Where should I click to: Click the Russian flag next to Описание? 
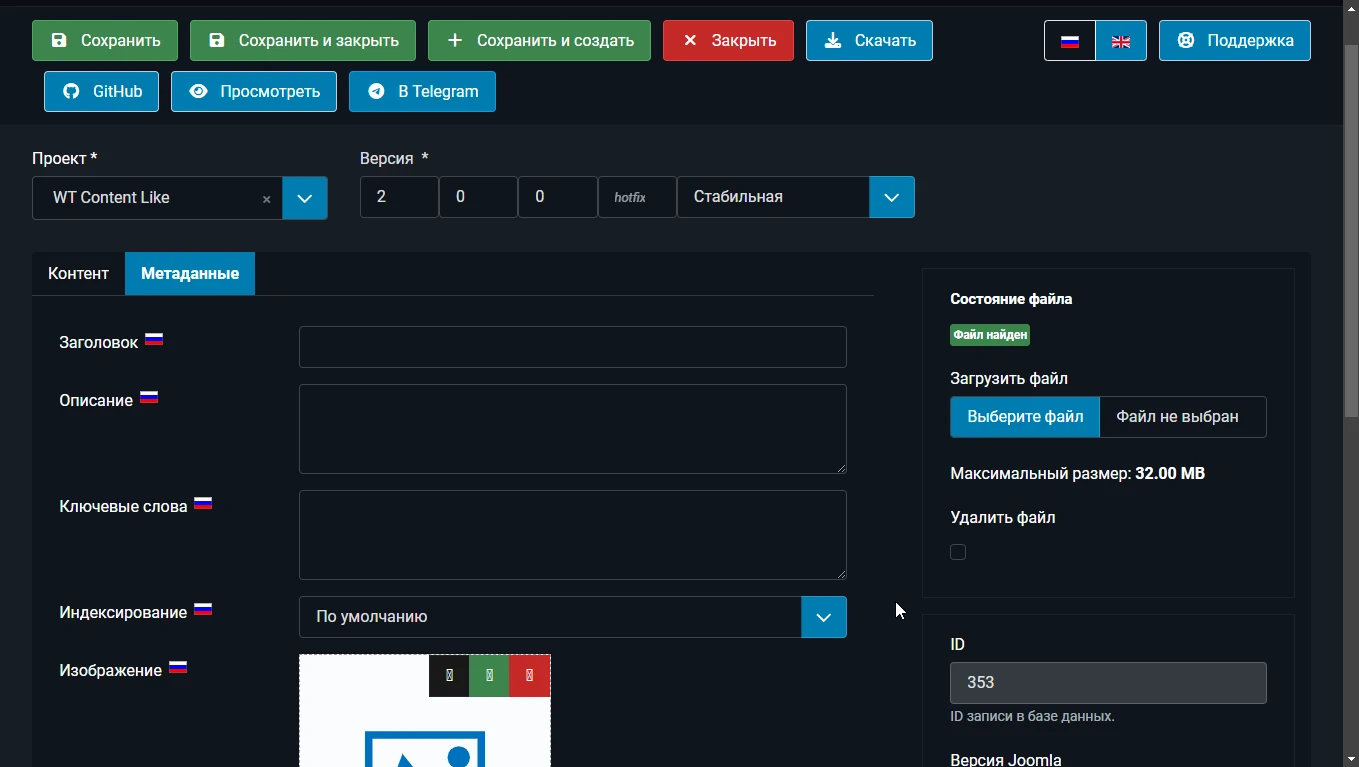(149, 398)
